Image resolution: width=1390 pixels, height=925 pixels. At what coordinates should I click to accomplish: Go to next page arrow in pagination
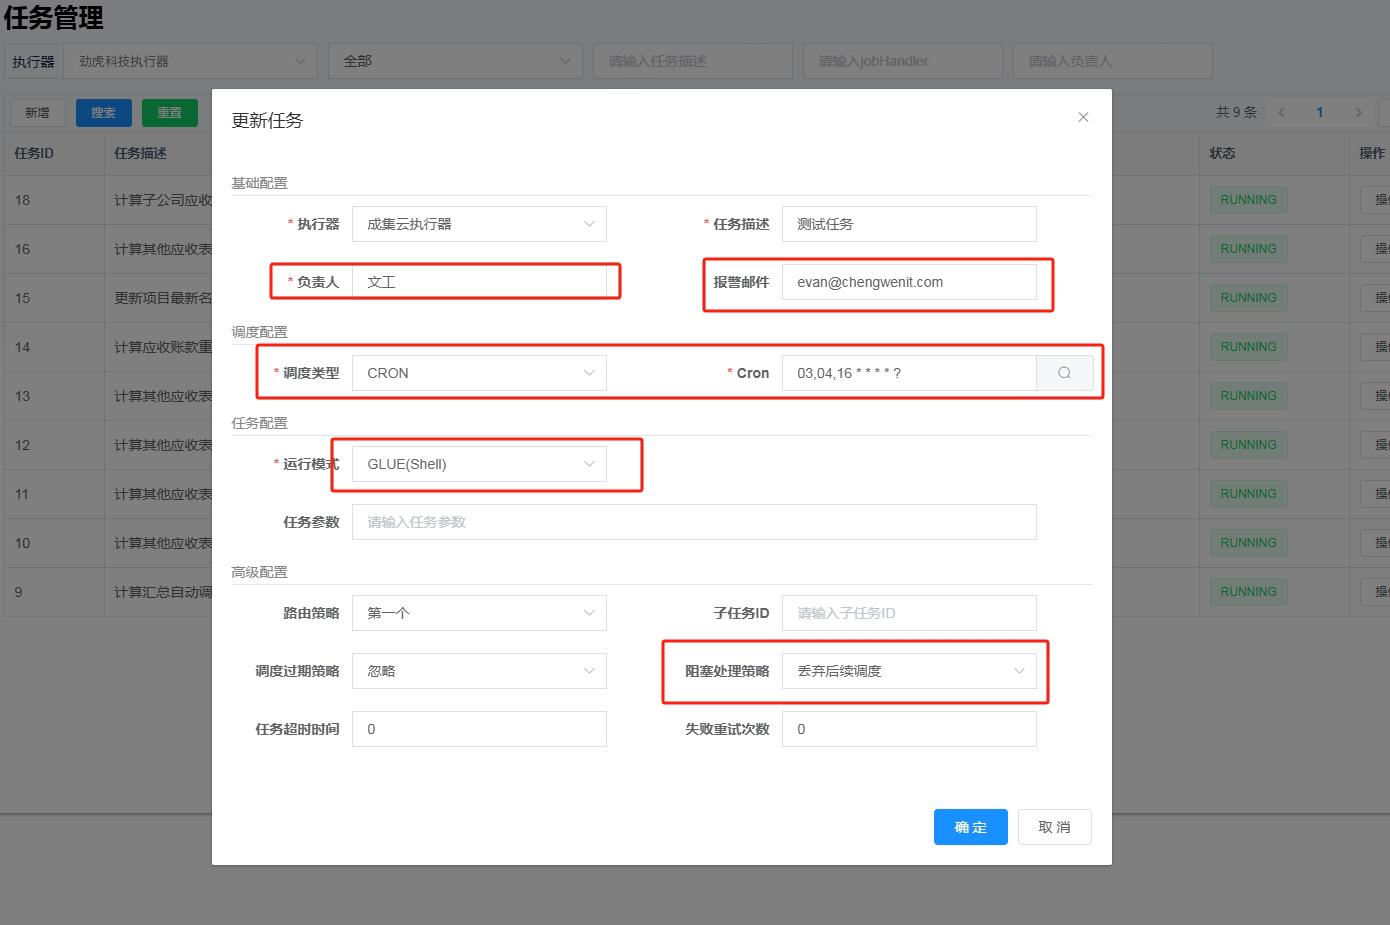(x=1358, y=112)
